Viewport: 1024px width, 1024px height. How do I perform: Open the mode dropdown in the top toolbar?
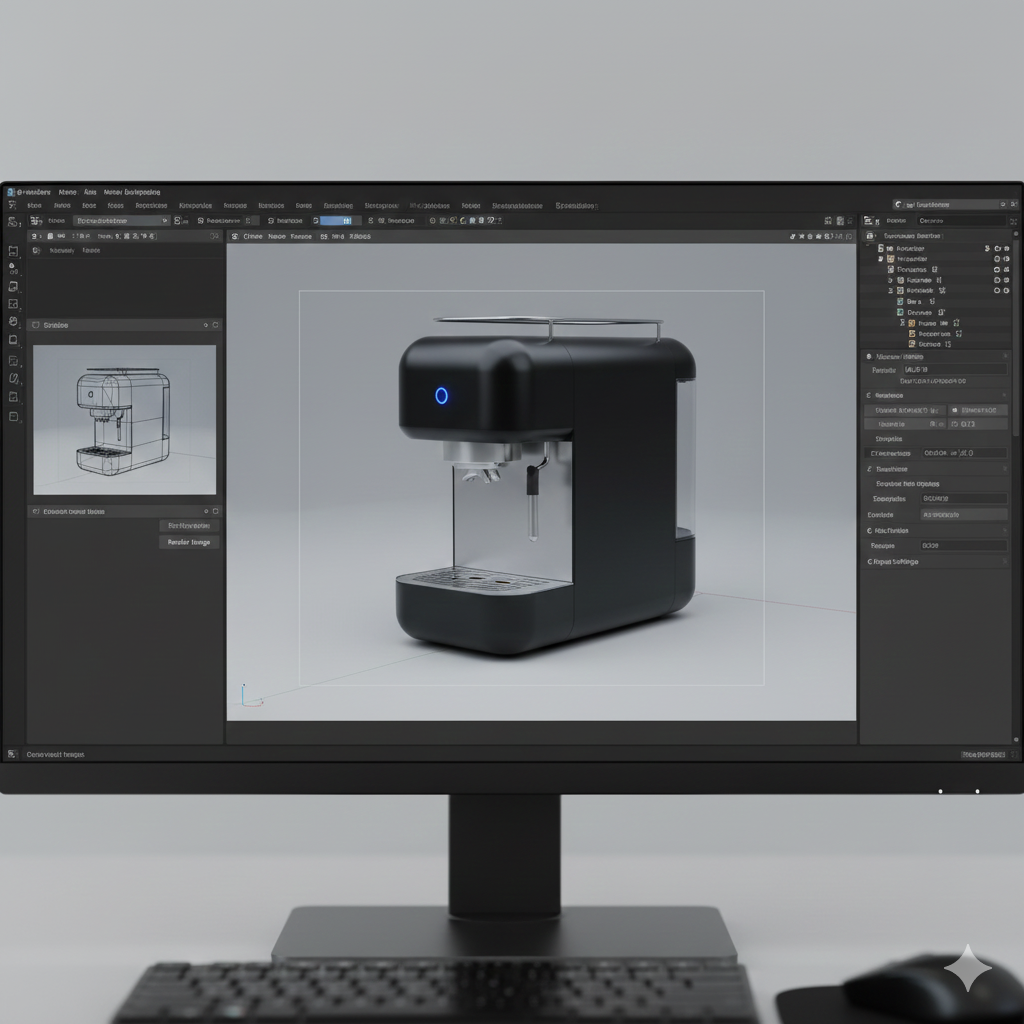point(121,221)
